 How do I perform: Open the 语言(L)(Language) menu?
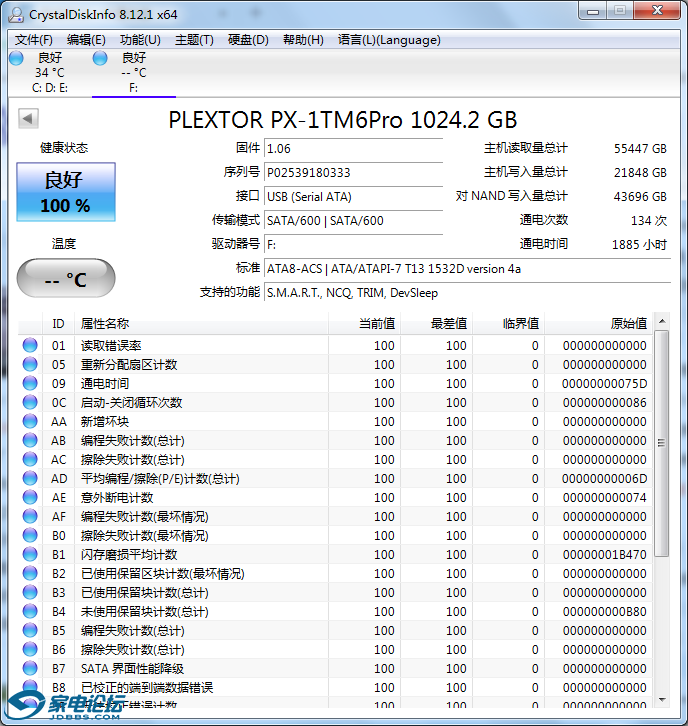coord(389,40)
